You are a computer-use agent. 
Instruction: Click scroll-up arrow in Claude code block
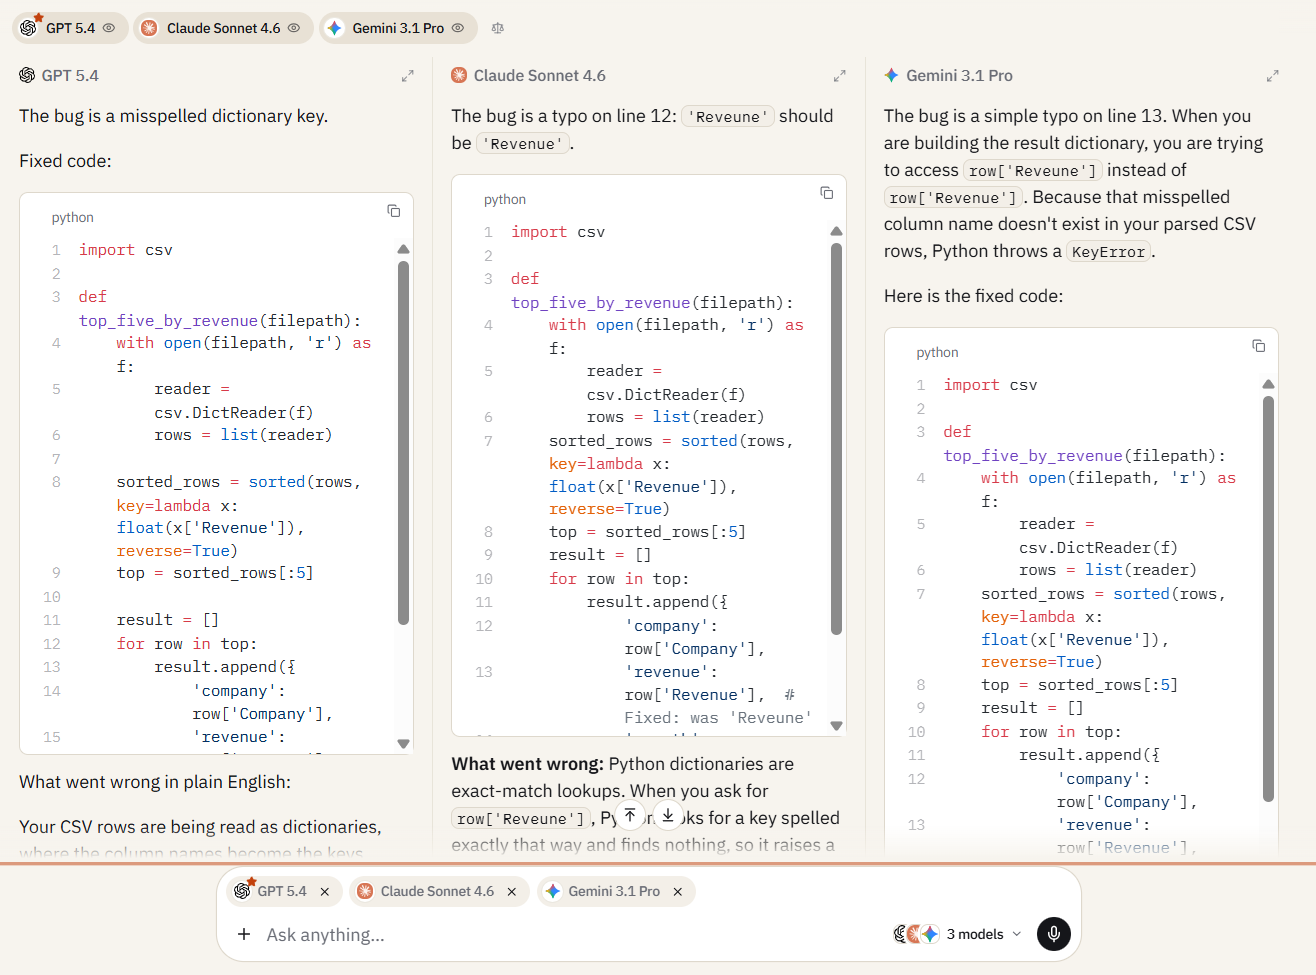coord(836,231)
